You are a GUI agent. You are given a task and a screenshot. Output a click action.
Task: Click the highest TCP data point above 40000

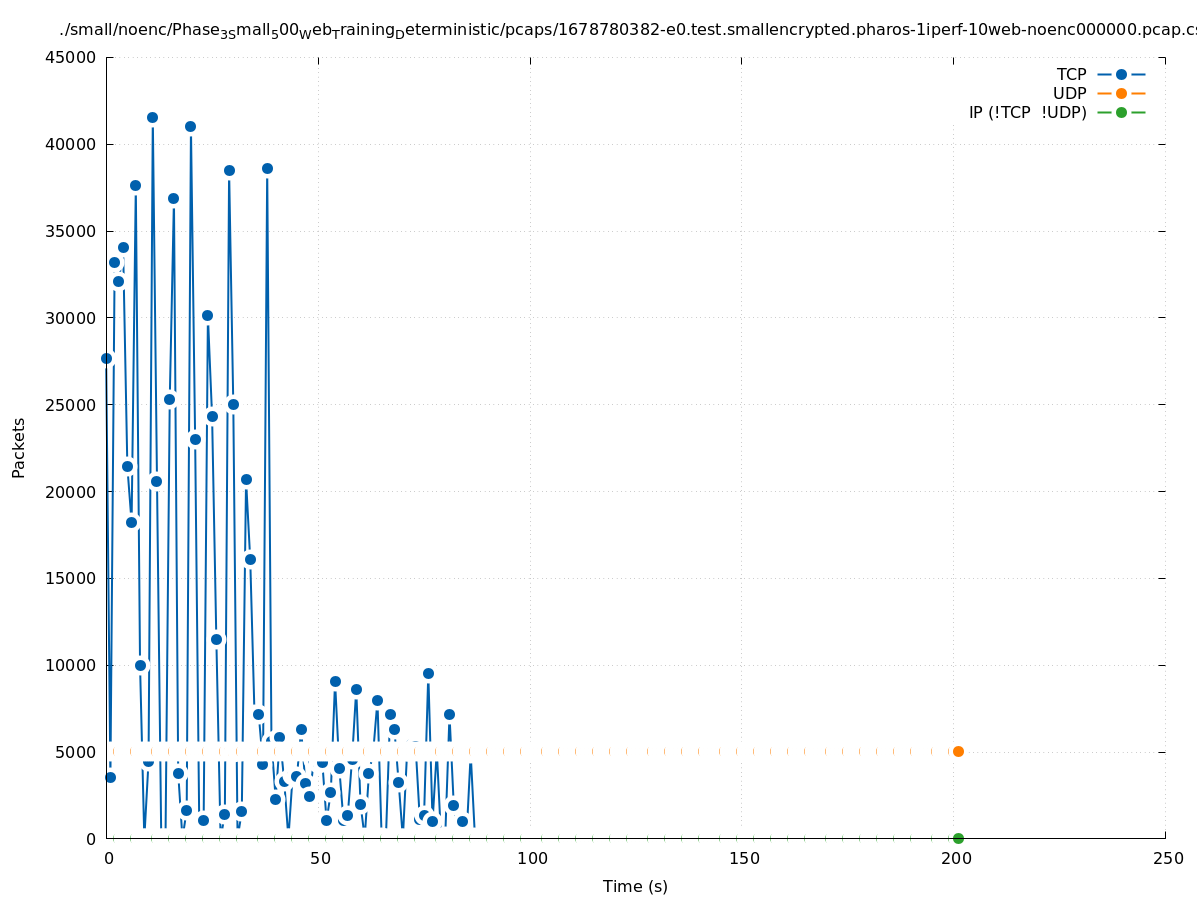click(x=152, y=117)
